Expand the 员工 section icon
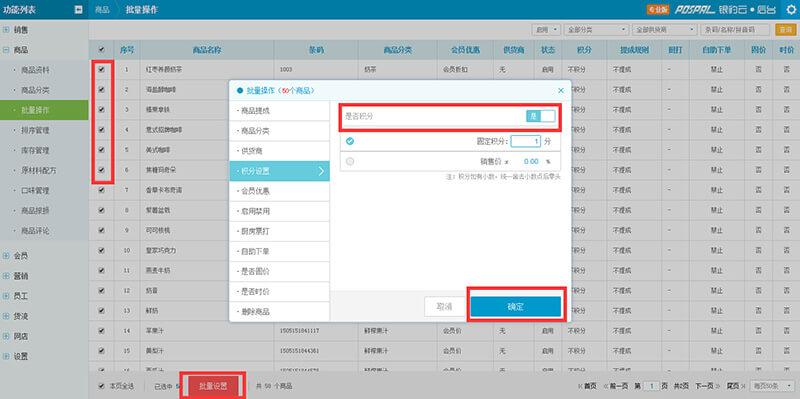This screenshot has width=800, height=399. pos(6,296)
